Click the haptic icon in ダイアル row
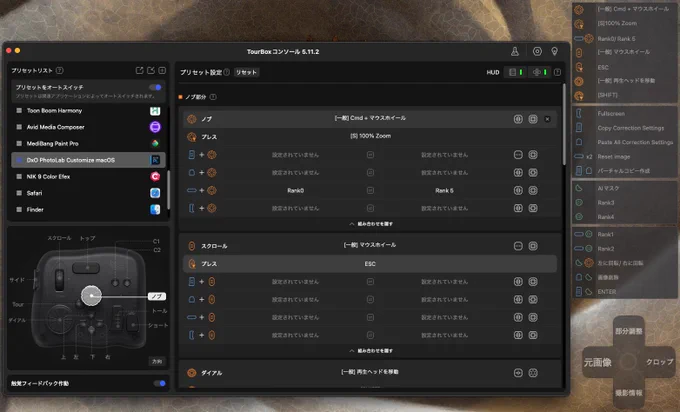 point(518,373)
